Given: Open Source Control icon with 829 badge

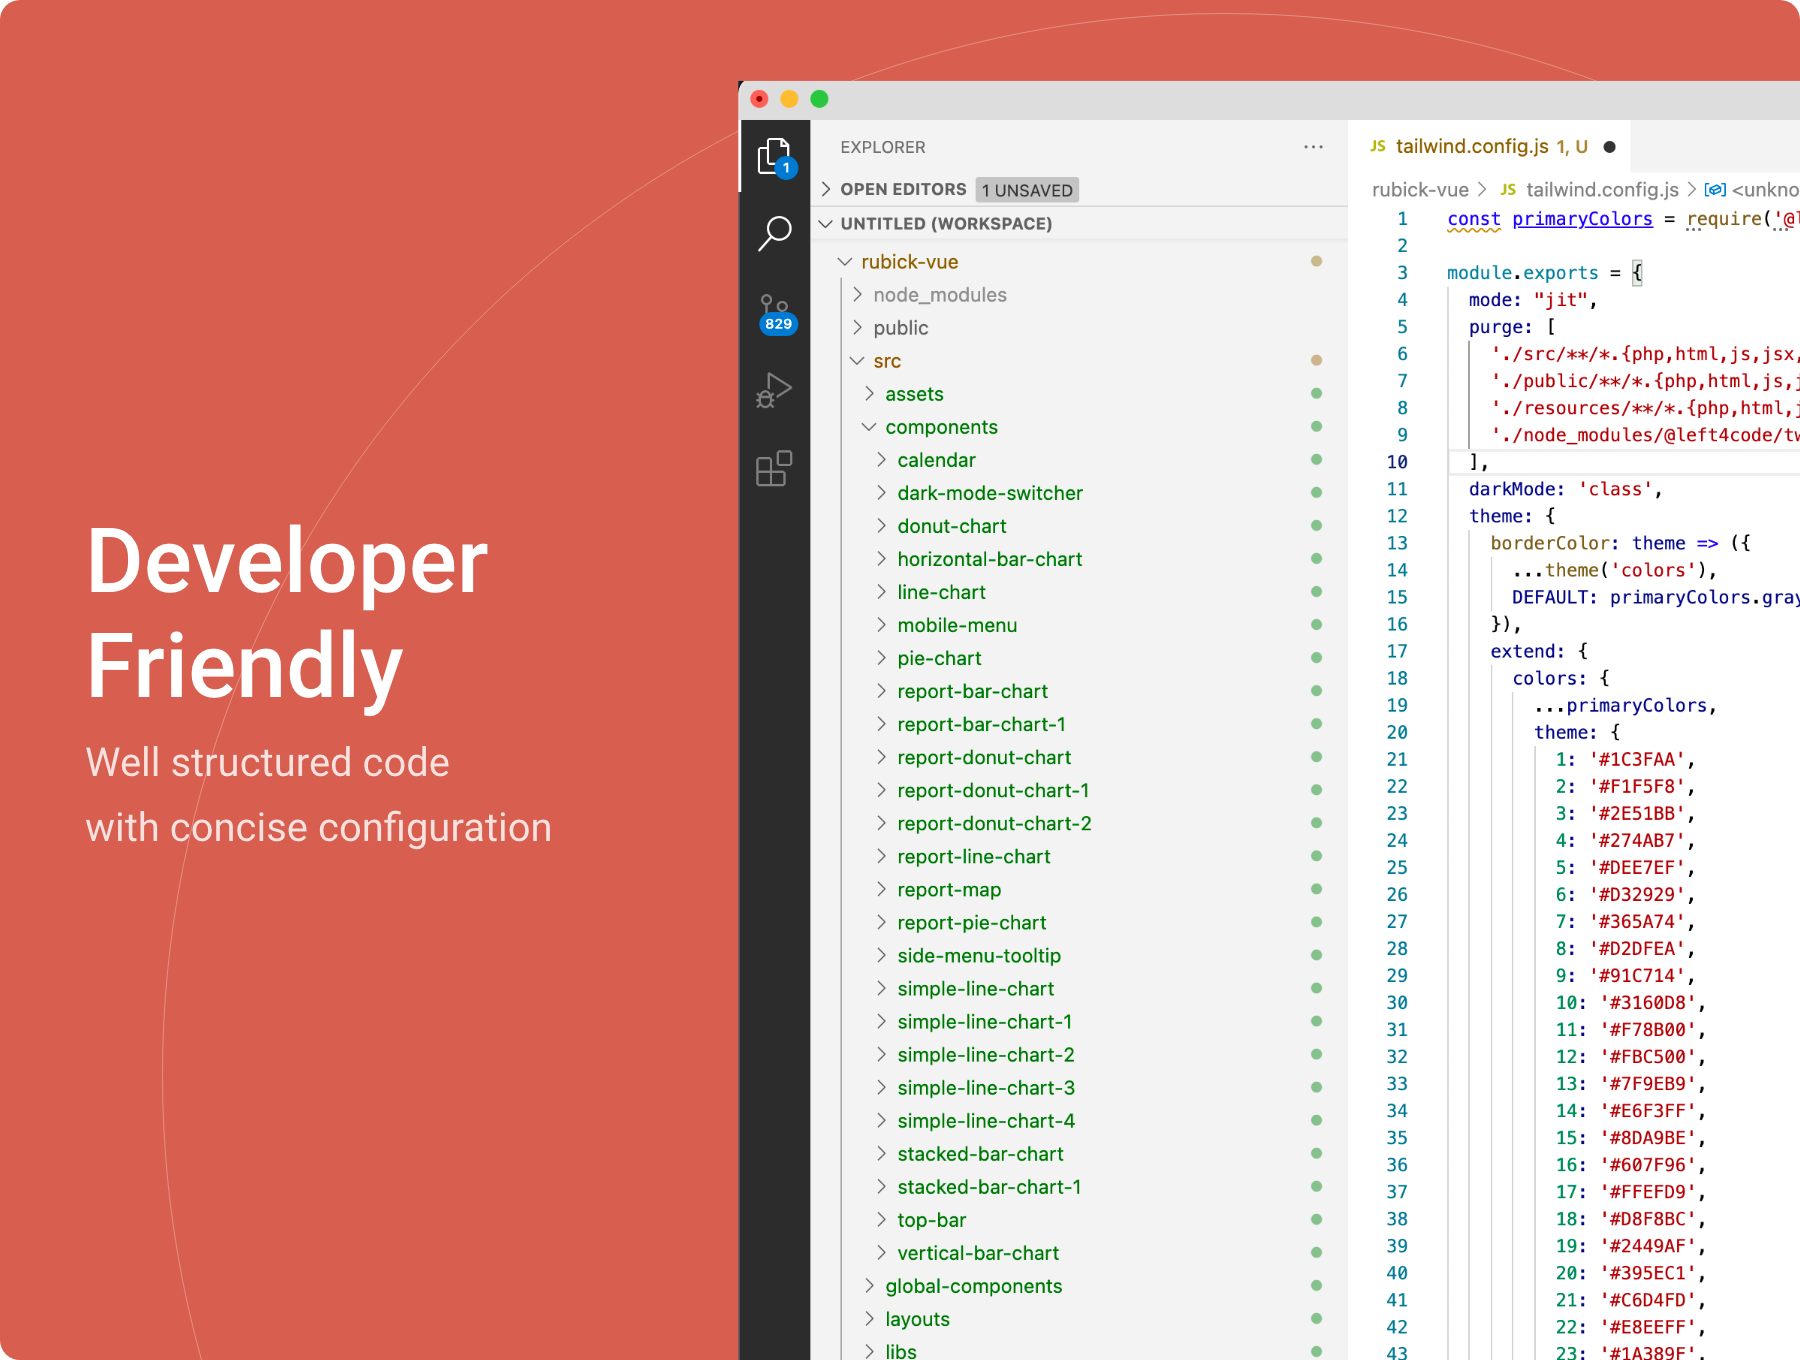Looking at the screenshot, I should pyautogui.click(x=776, y=313).
